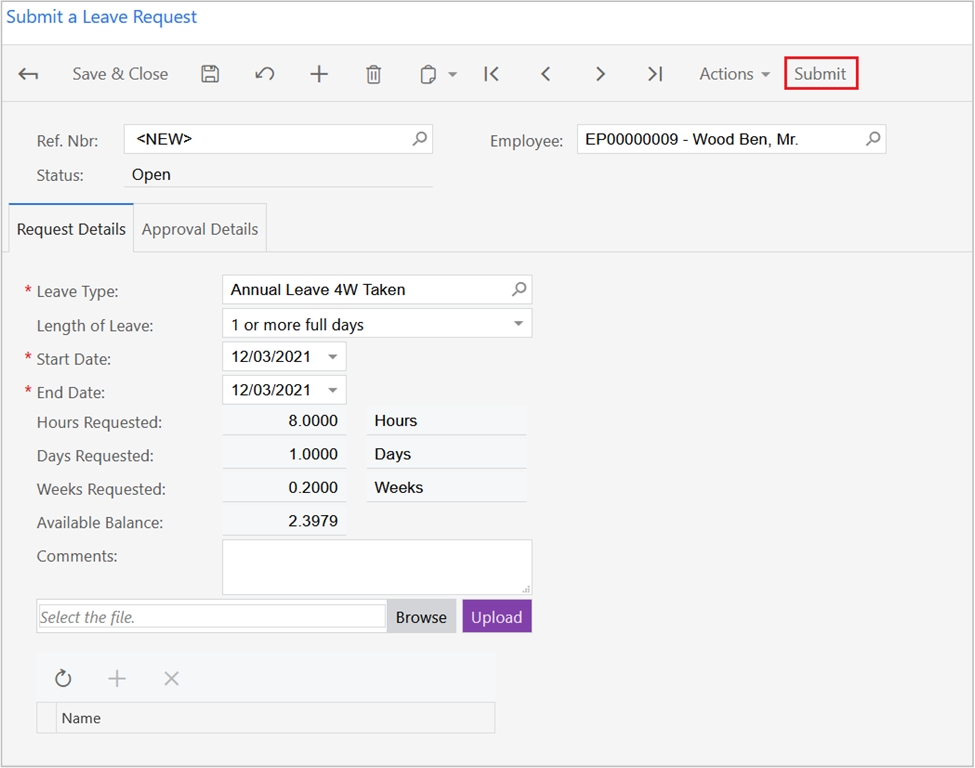Click Days Requested value 1.0000
Screen dimensions: 975x768
[313, 455]
